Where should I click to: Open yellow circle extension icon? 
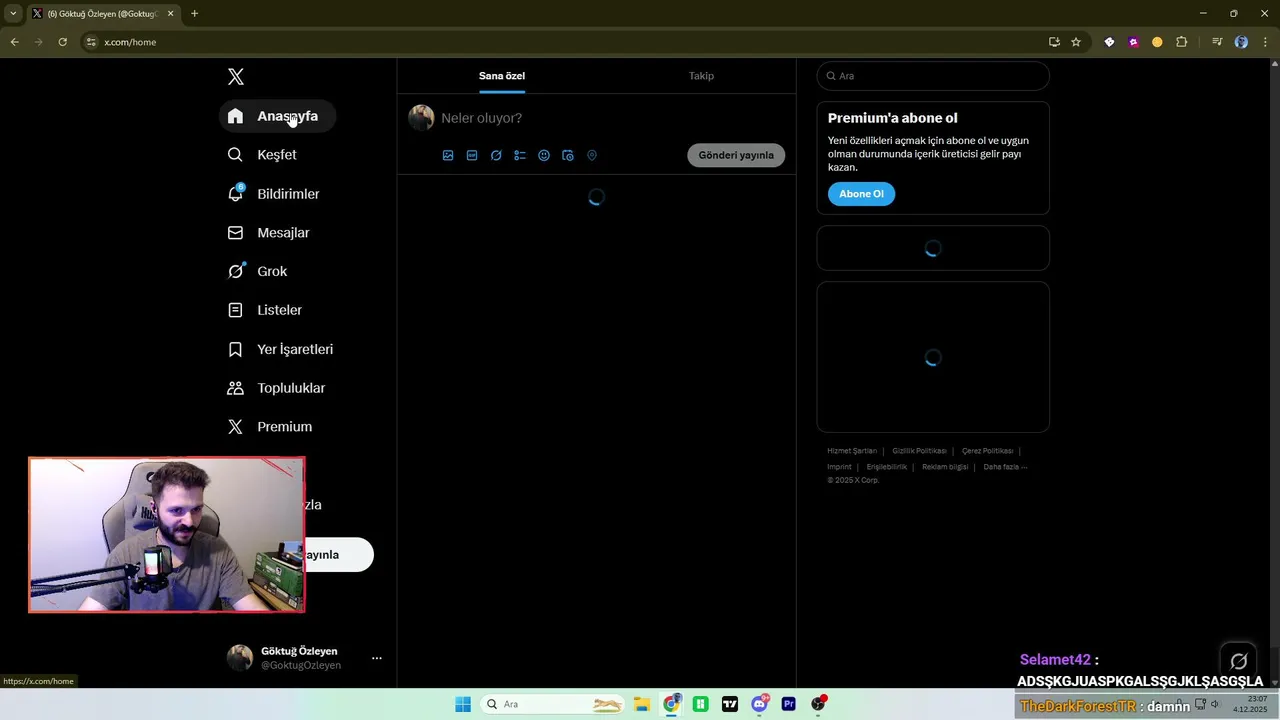(1157, 42)
